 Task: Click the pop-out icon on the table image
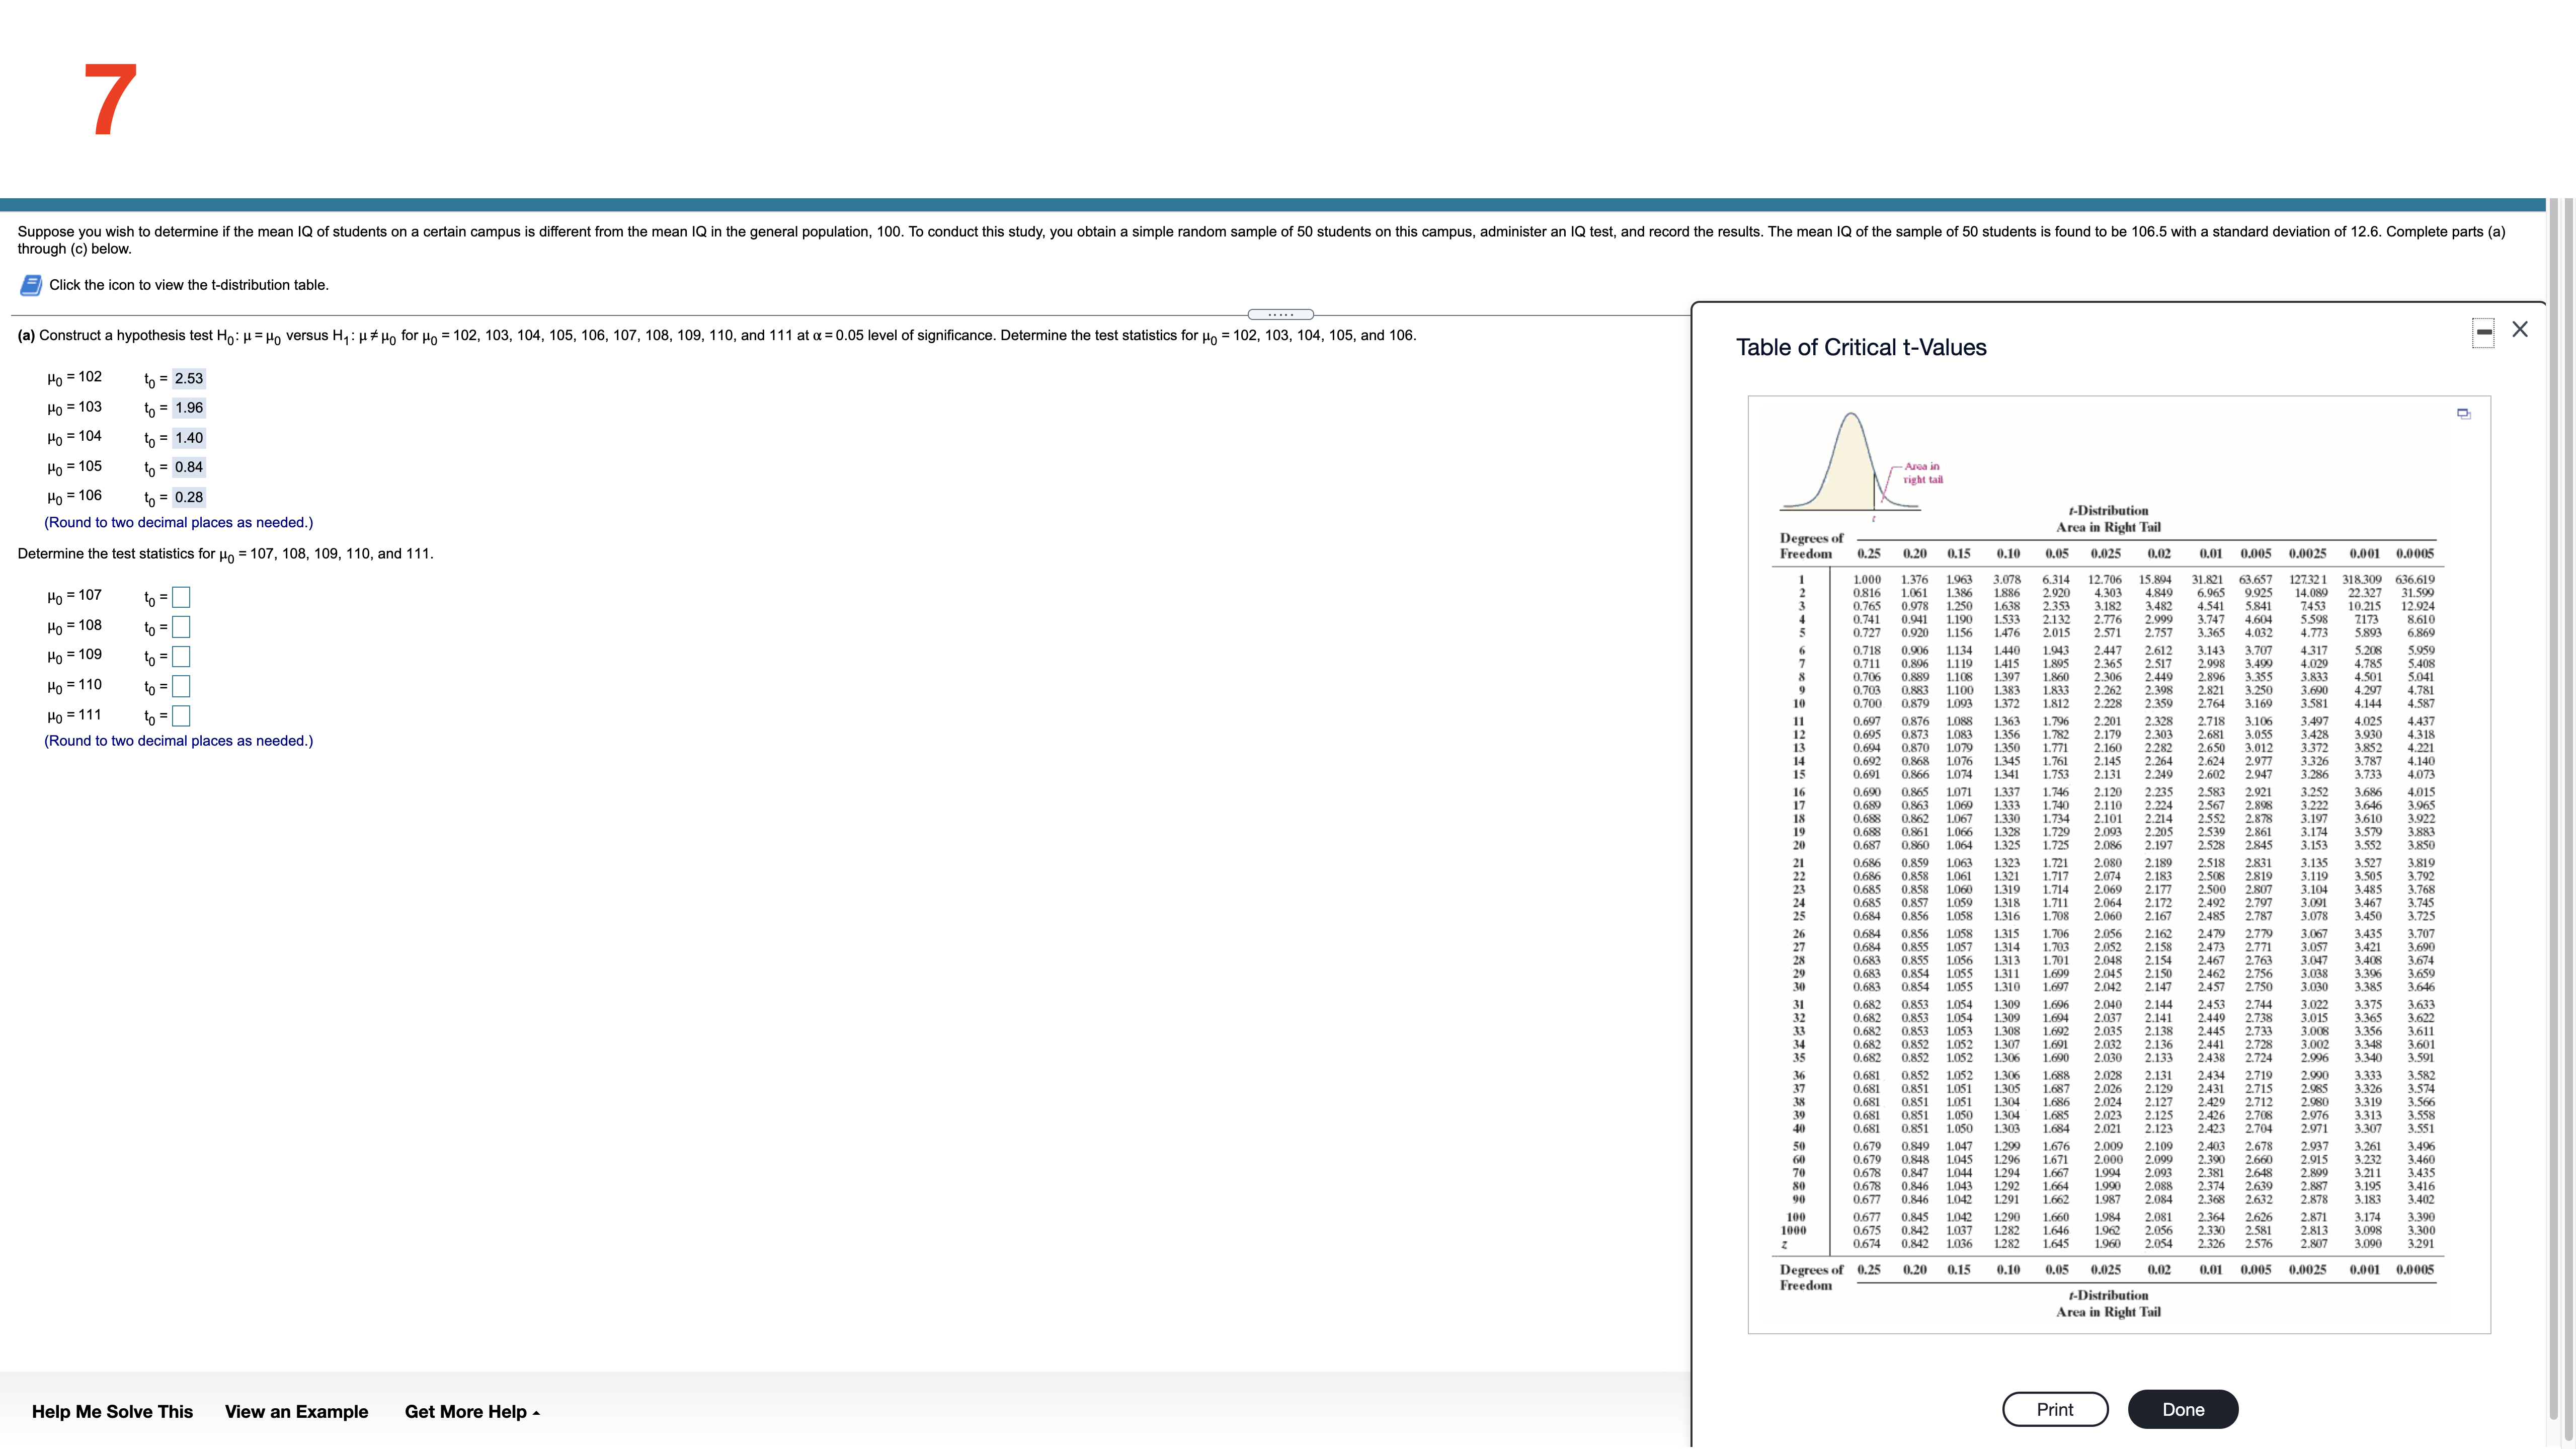click(2463, 414)
